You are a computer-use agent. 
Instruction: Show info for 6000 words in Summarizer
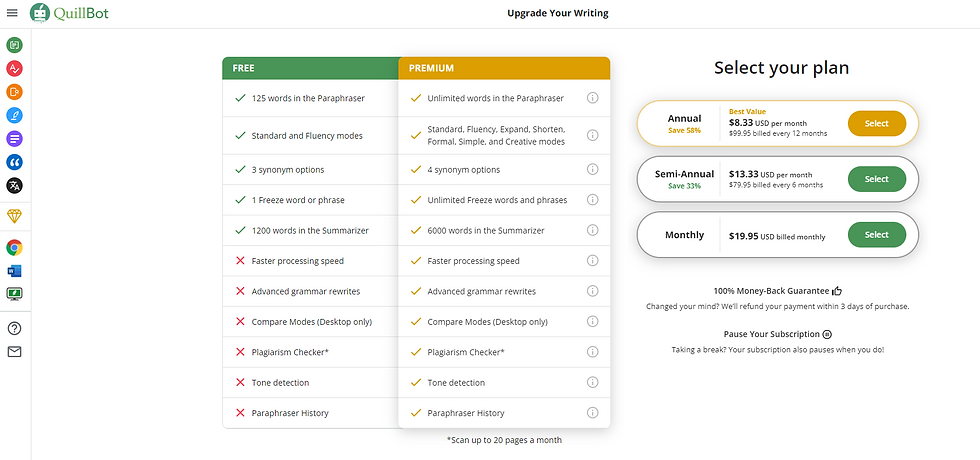(592, 230)
